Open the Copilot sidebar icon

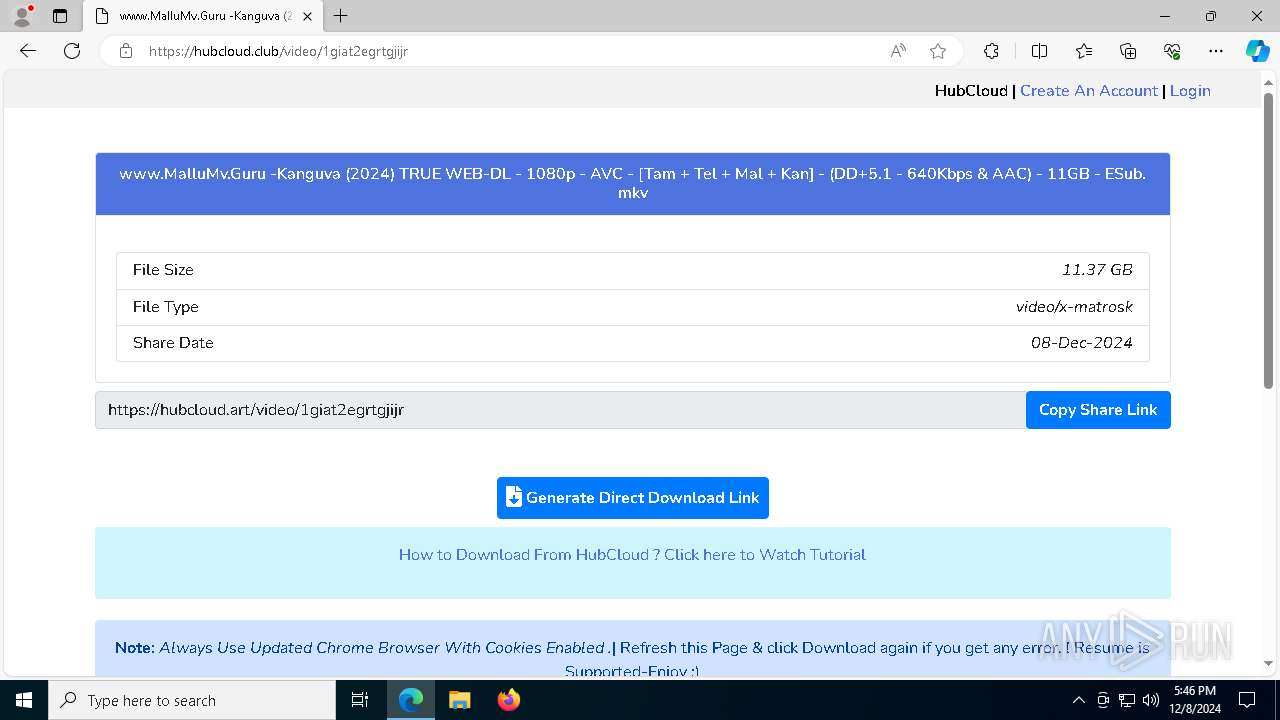click(x=1257, y=51)
